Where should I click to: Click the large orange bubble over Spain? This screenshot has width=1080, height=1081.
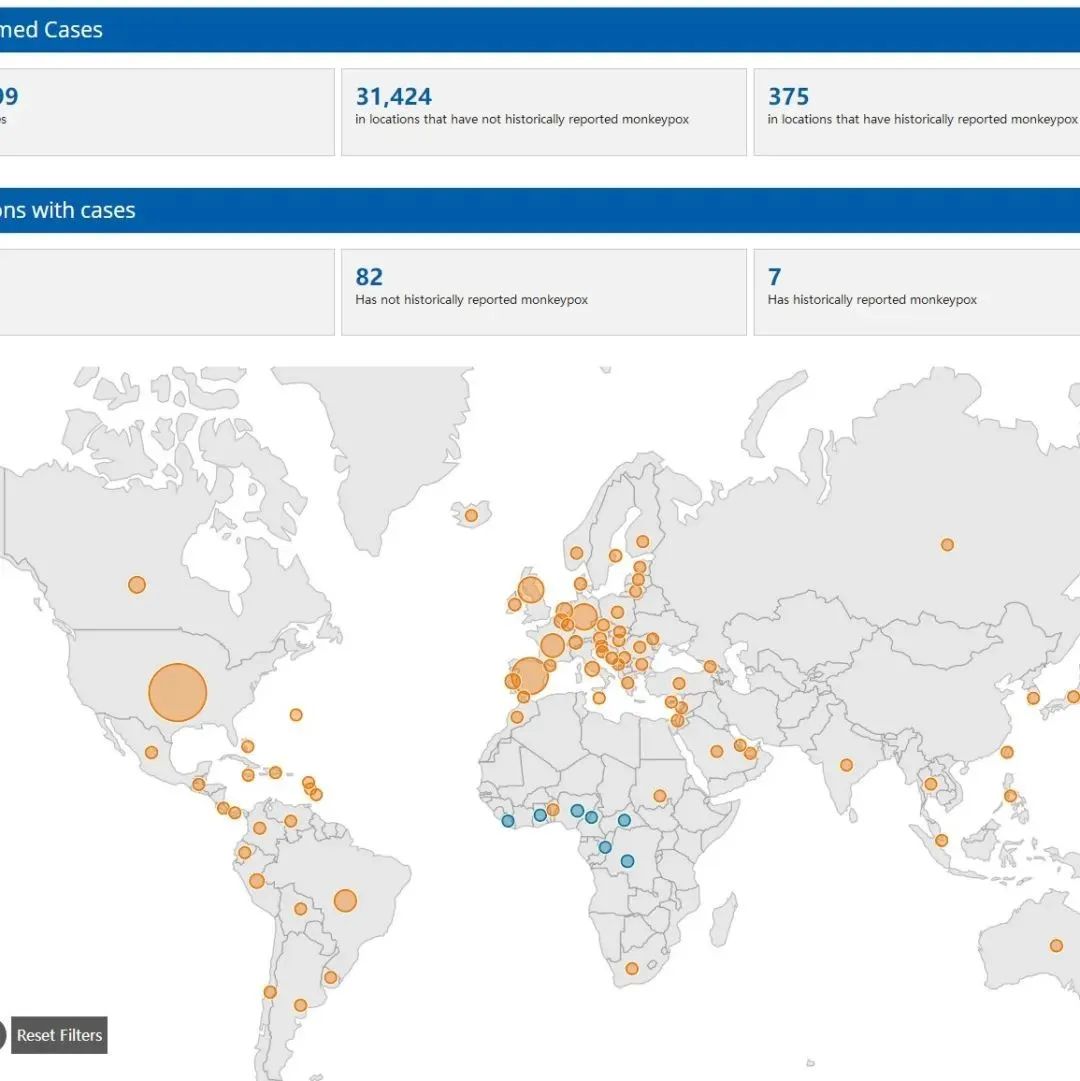[x=530, y=676]
